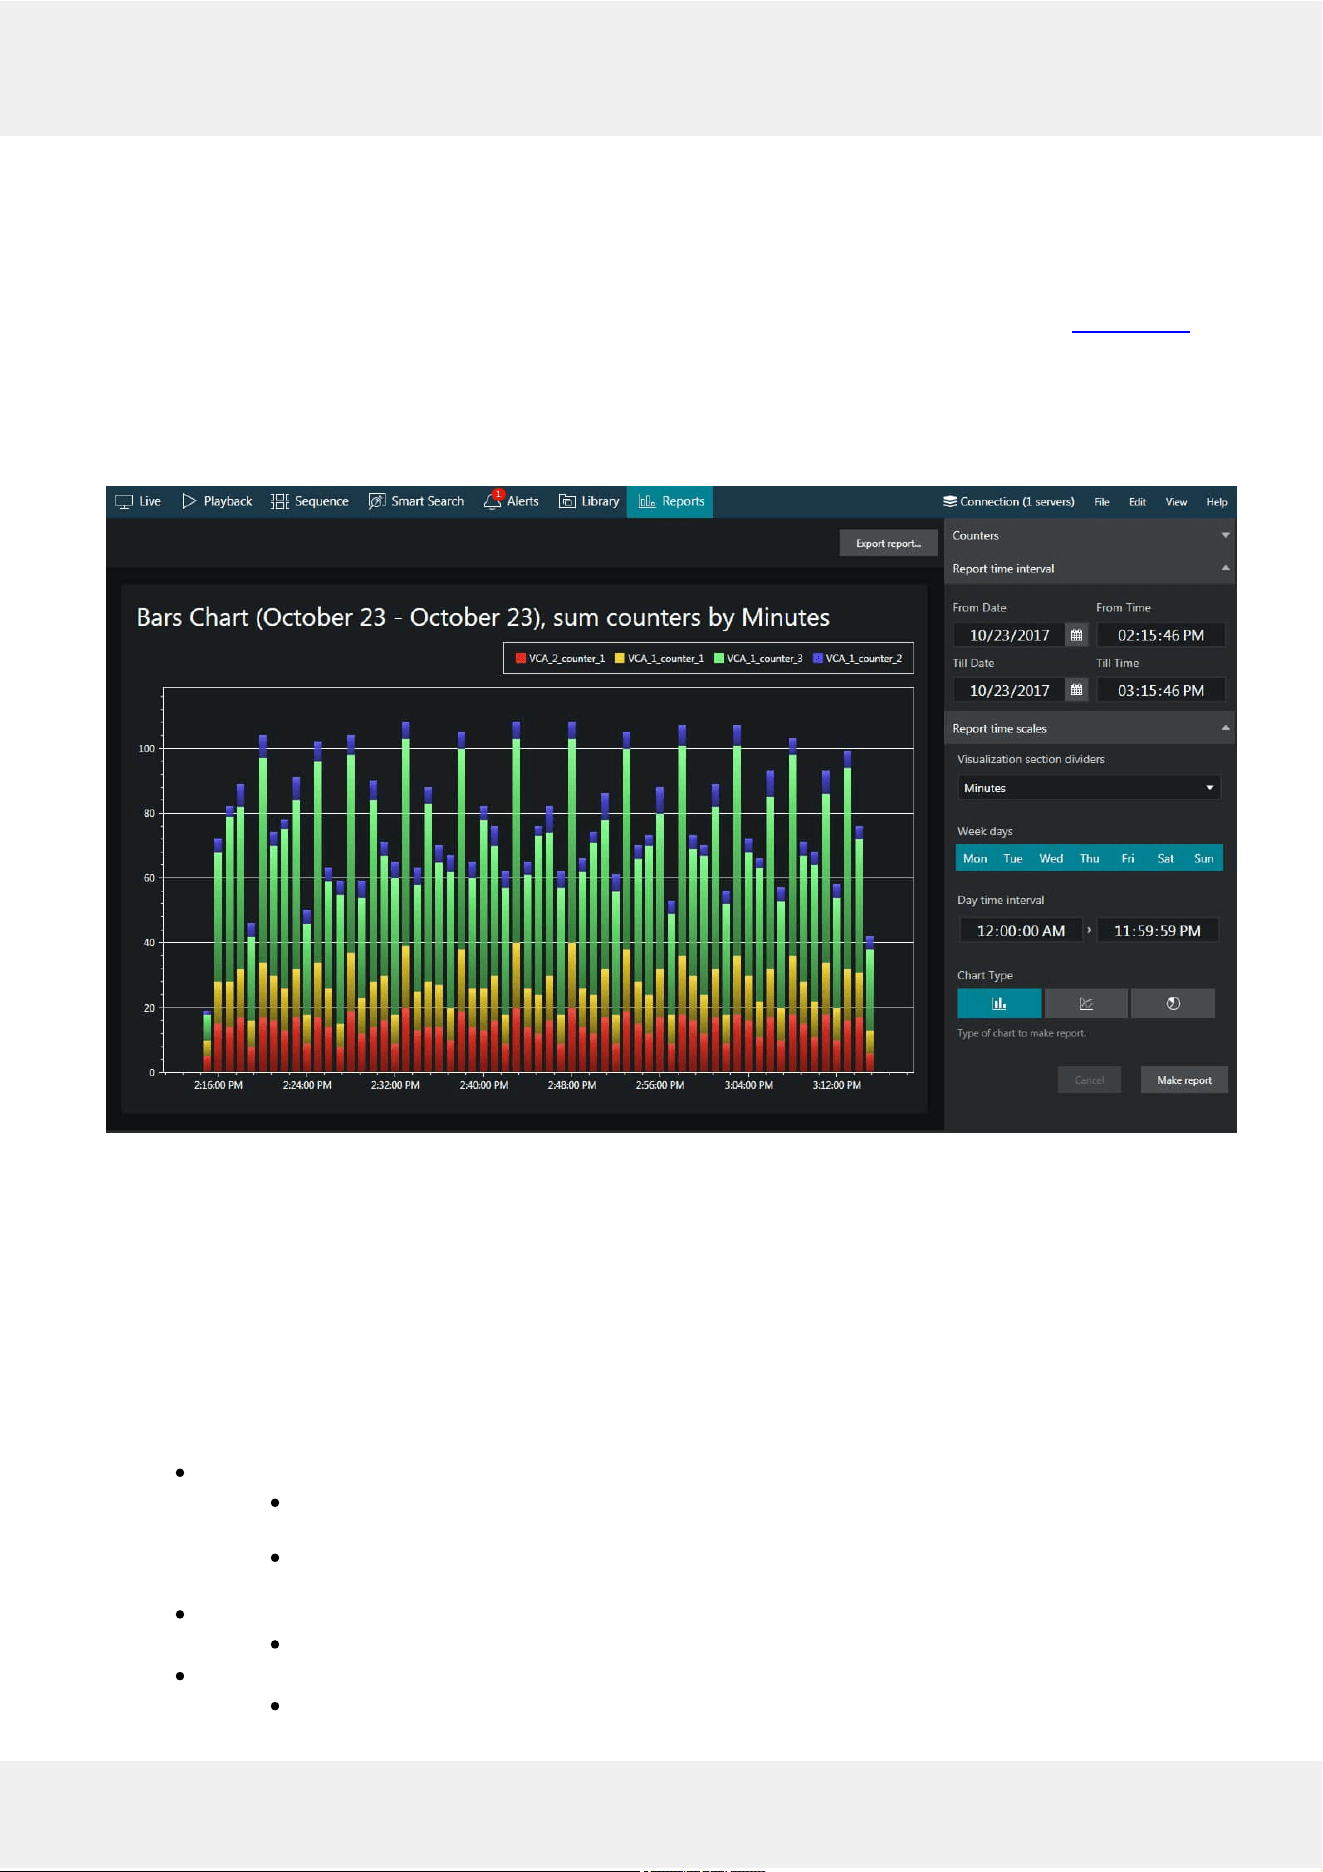Click the day interval end 11:59:59 PM
This screenshot has height=1872, width=1323.
pos(1158,931)
